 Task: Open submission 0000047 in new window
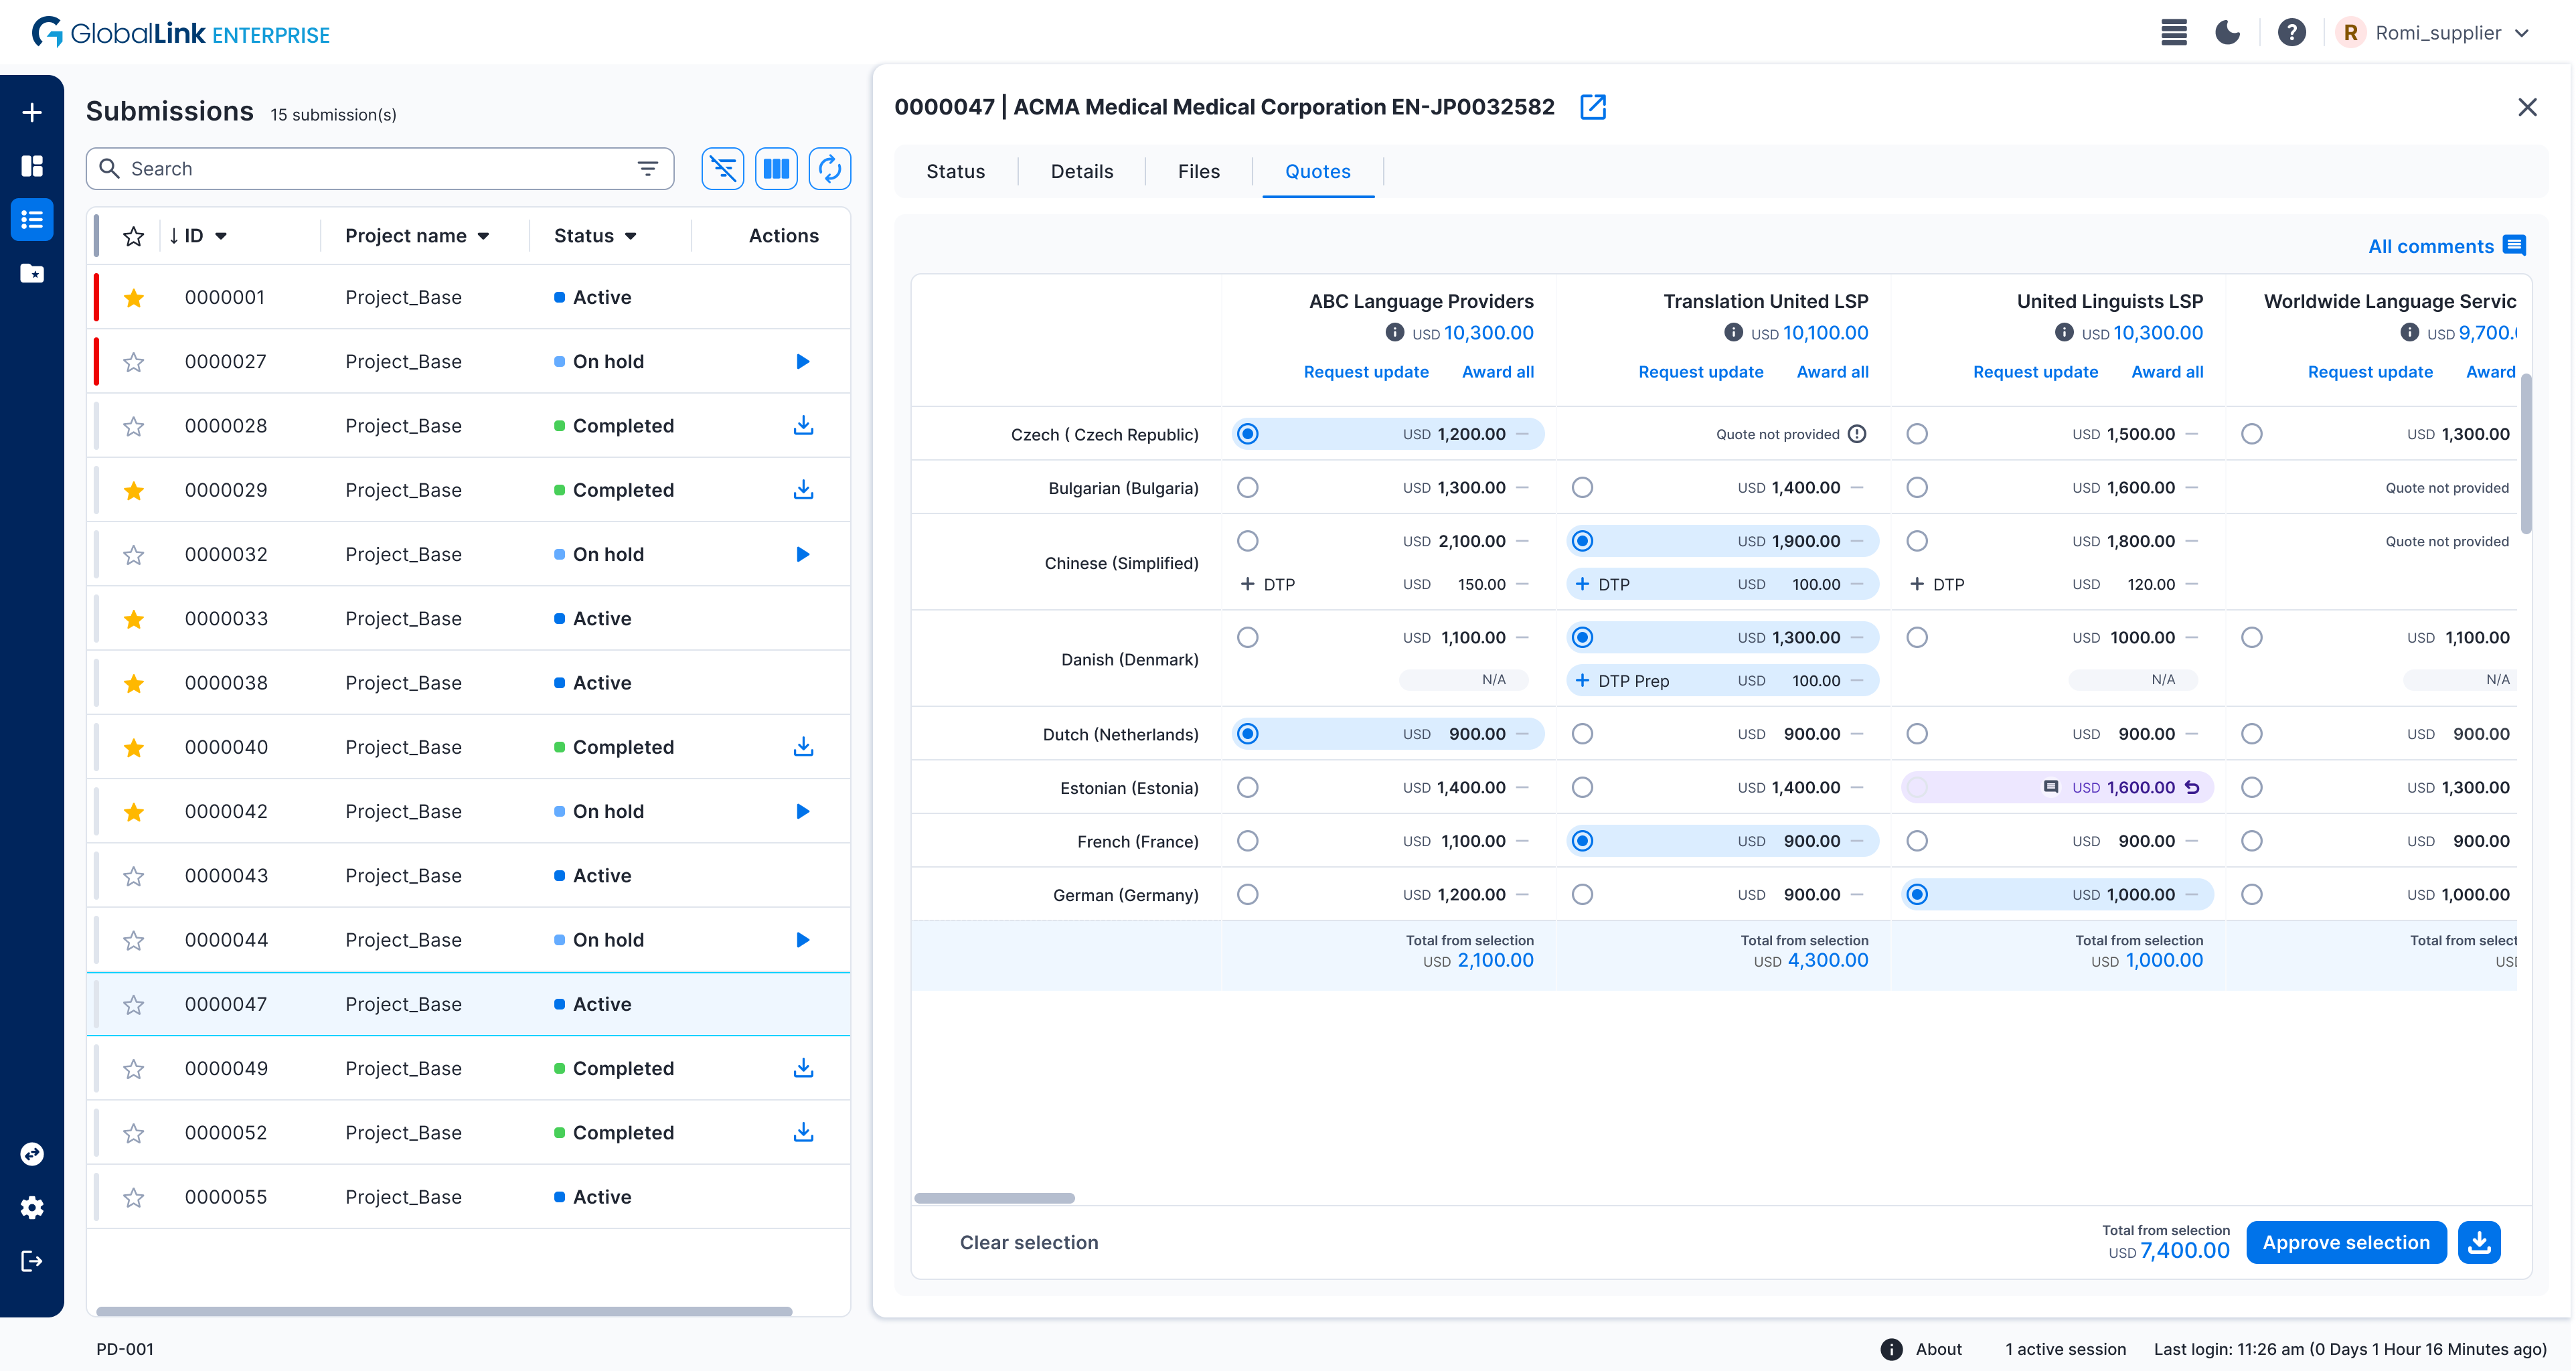1592,107
